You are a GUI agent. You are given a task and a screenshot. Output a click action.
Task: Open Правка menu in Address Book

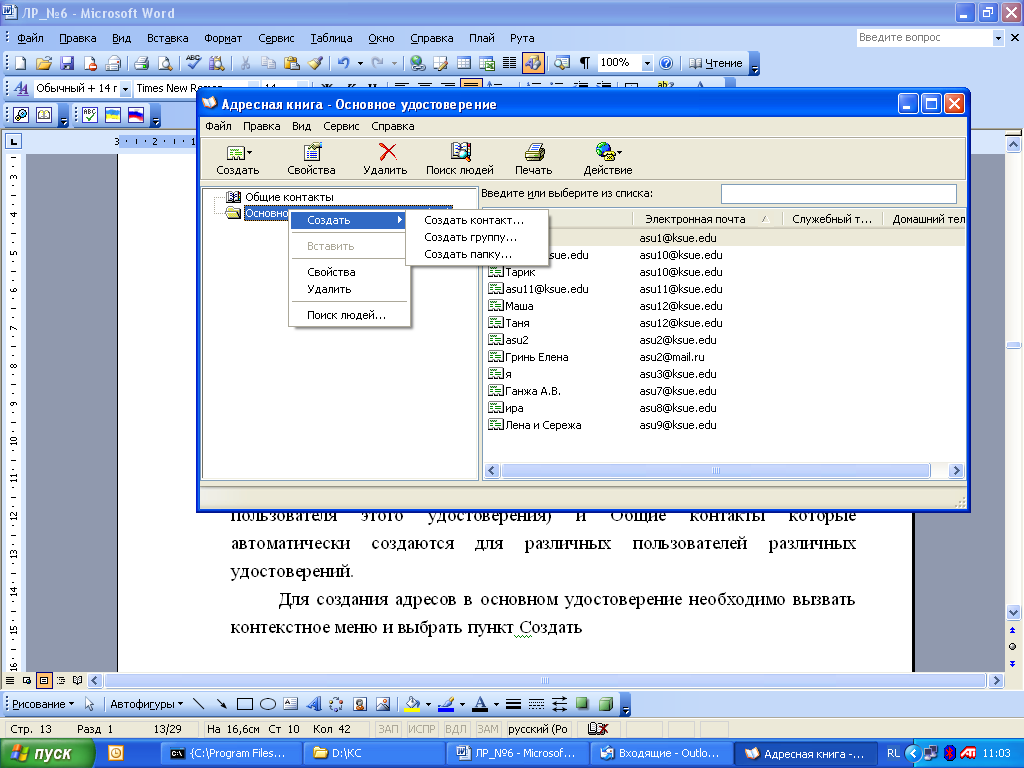[x=261, y=126]
